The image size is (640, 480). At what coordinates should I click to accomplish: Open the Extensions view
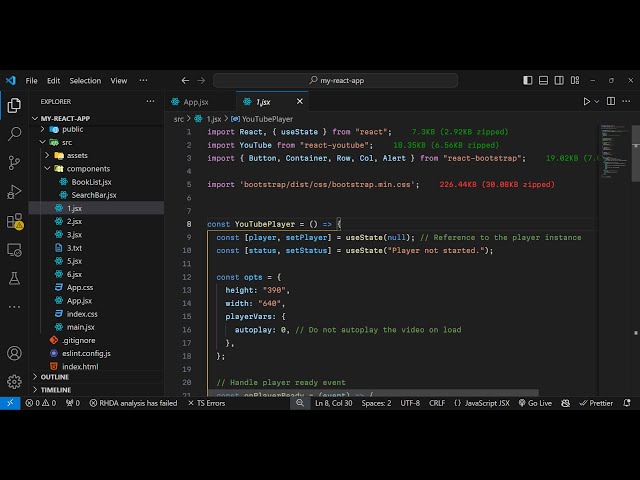(14, 221)
